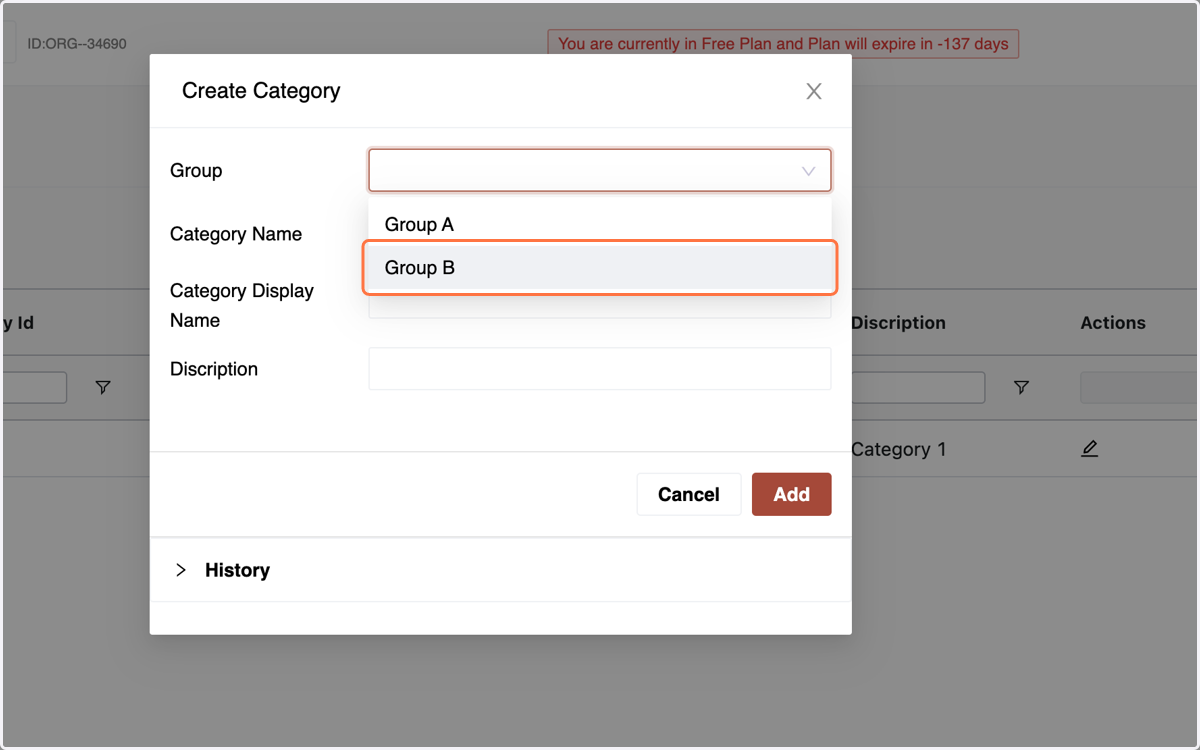Click the Discription column filter input
The width and height of the screenshot is (1200, 750).
[918, 387]
